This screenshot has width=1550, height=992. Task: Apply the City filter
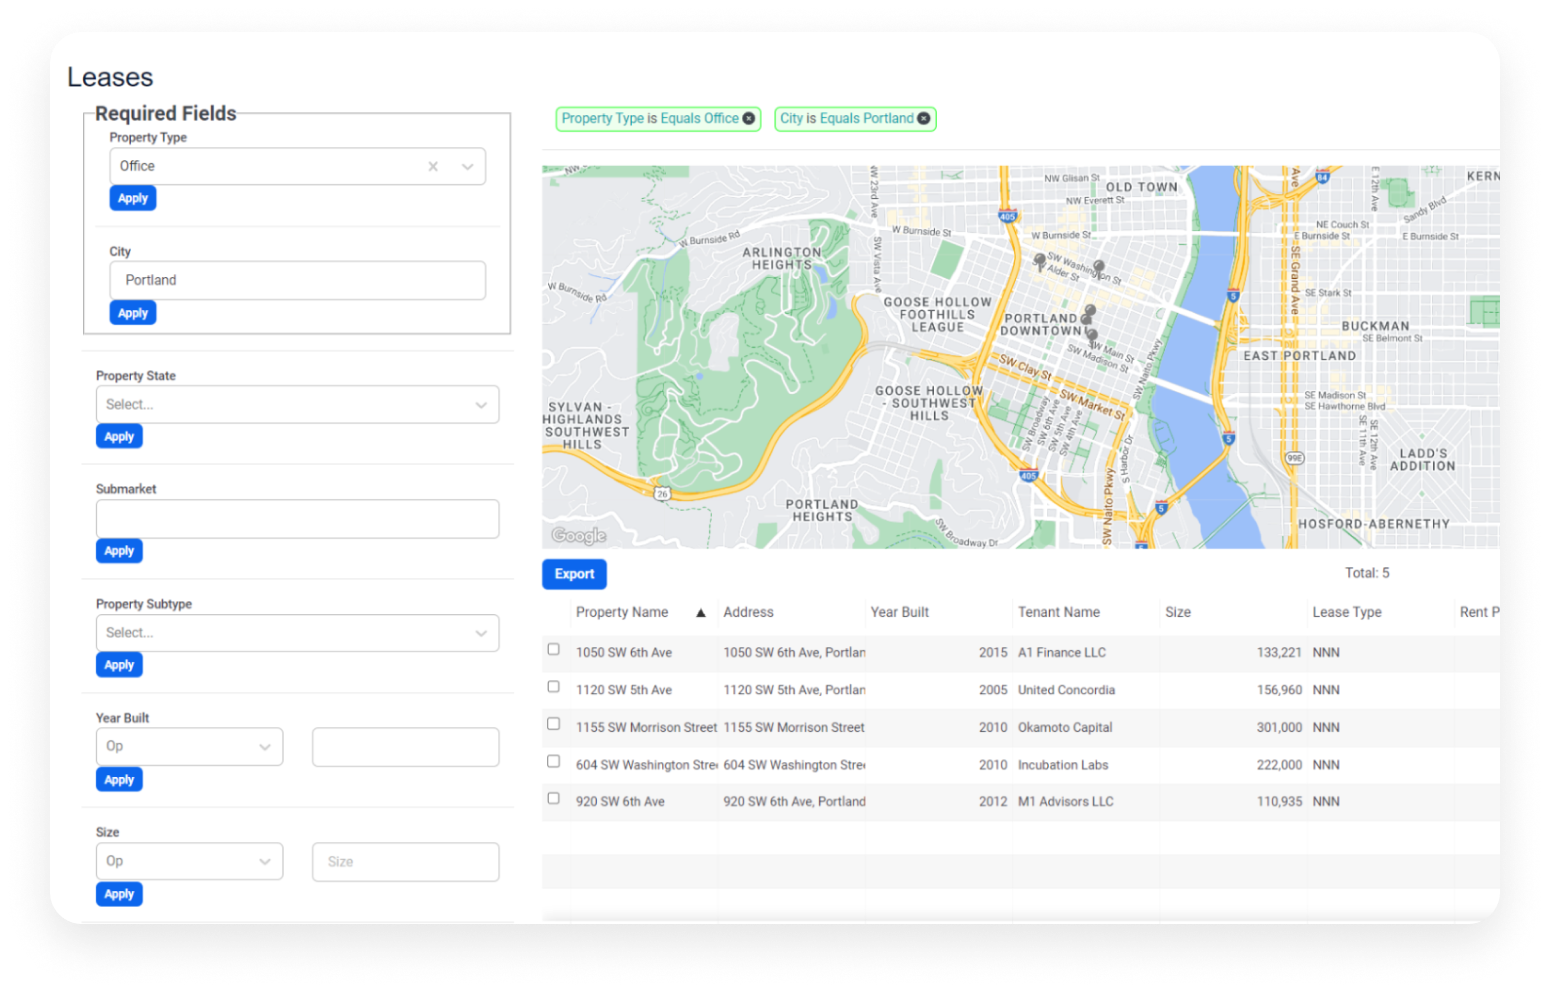coord(133,313)
